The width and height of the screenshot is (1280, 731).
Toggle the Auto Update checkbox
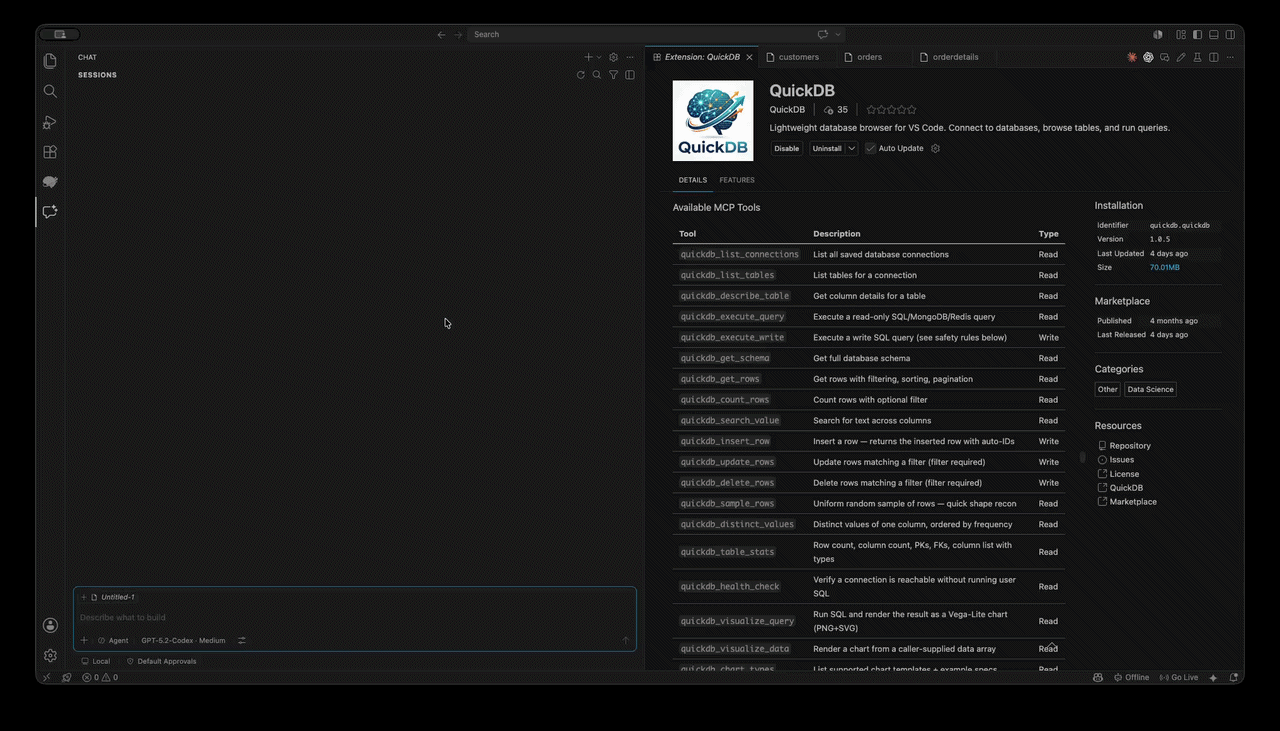870,148
